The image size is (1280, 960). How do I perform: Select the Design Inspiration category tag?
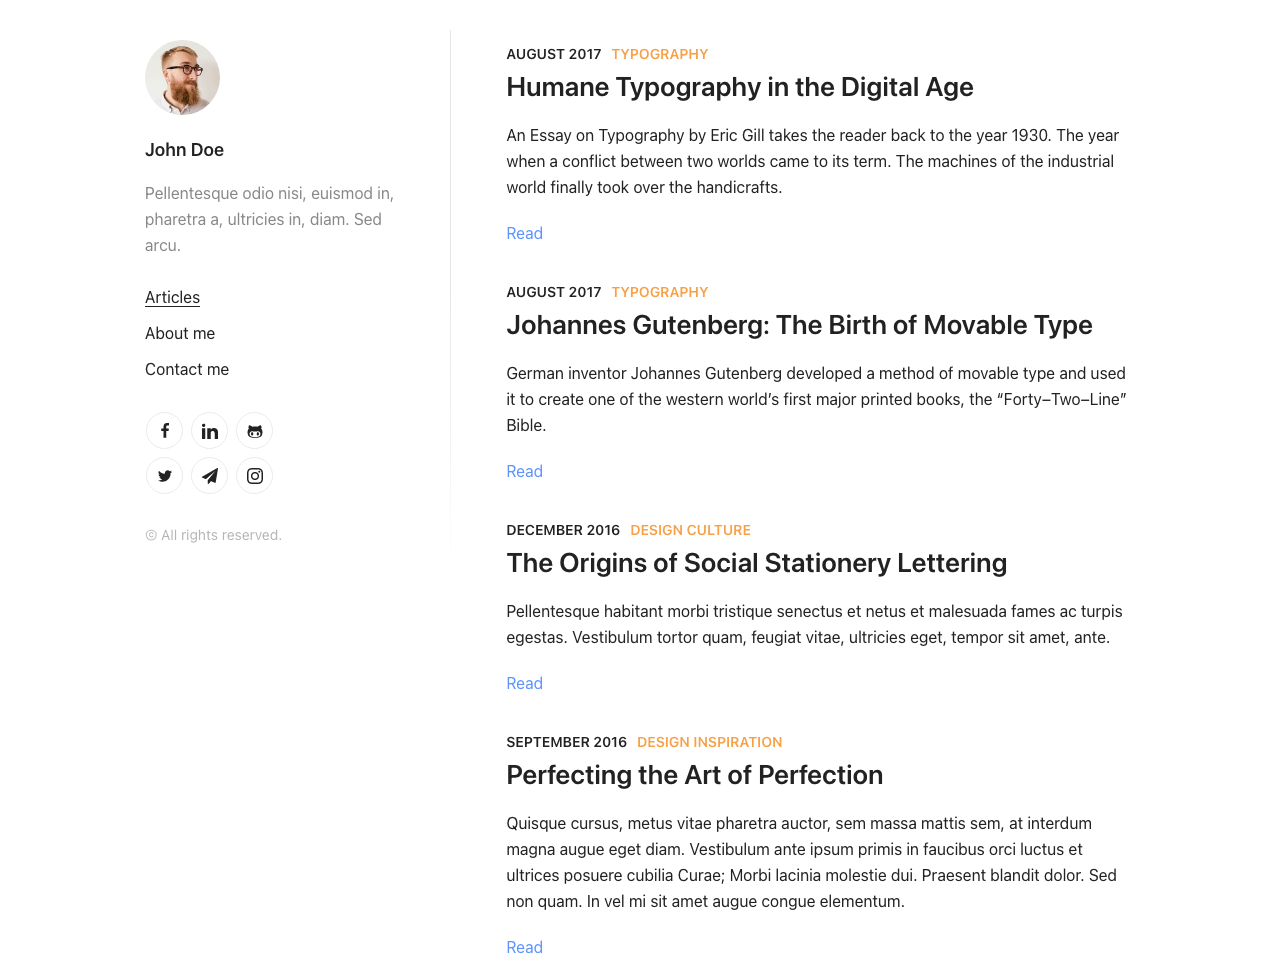[709, 742]
